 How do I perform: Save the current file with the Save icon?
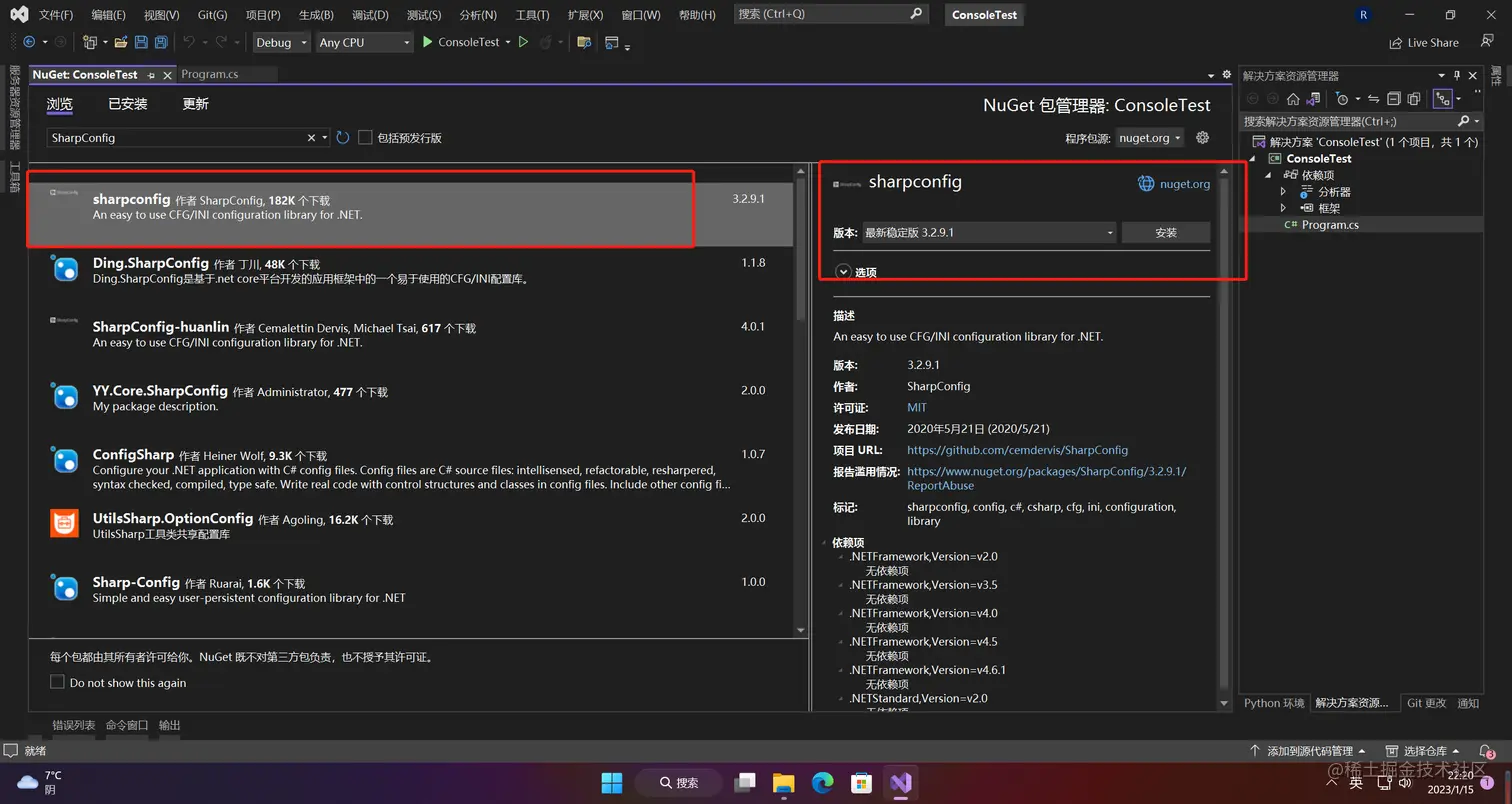click(141, 42)
